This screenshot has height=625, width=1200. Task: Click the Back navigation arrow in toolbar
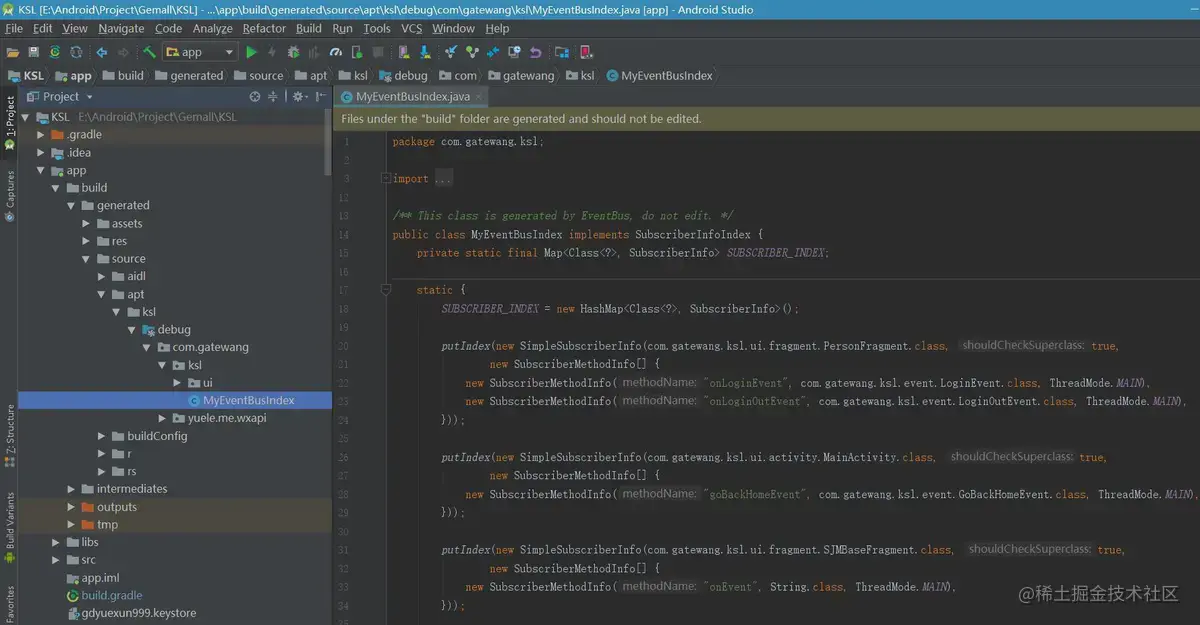(101, 52)
